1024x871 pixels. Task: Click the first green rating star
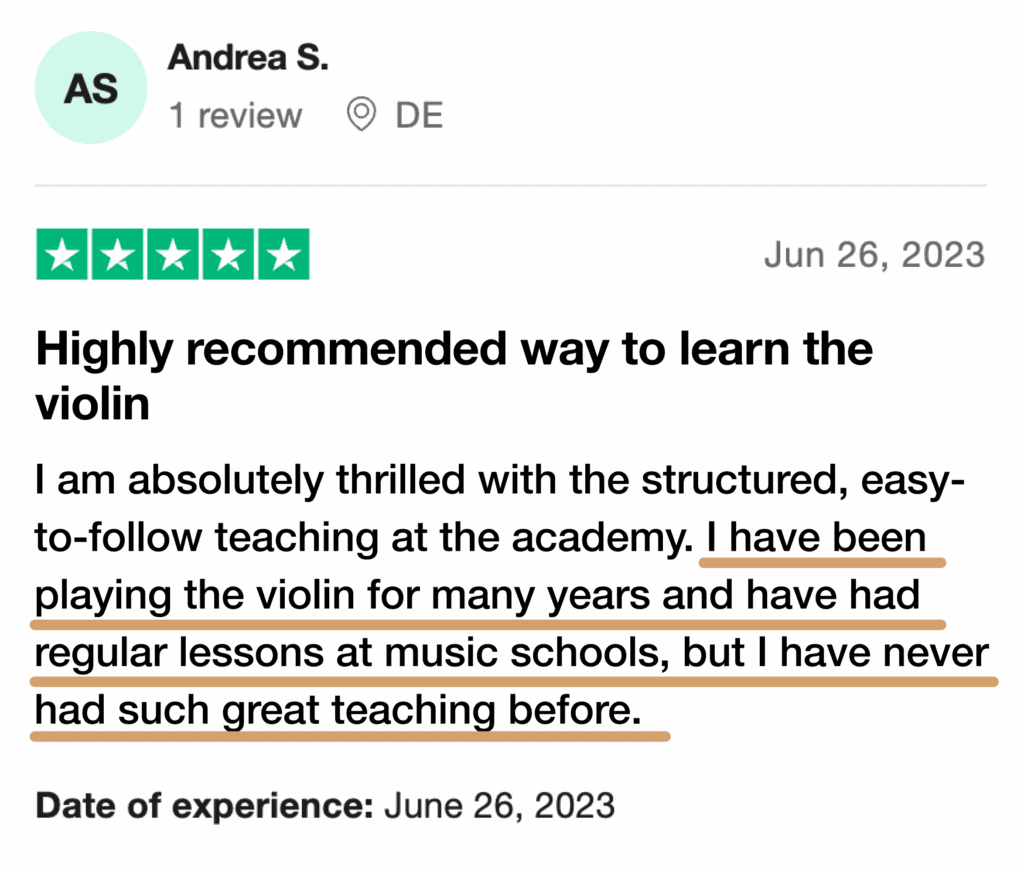coord(62,255)
